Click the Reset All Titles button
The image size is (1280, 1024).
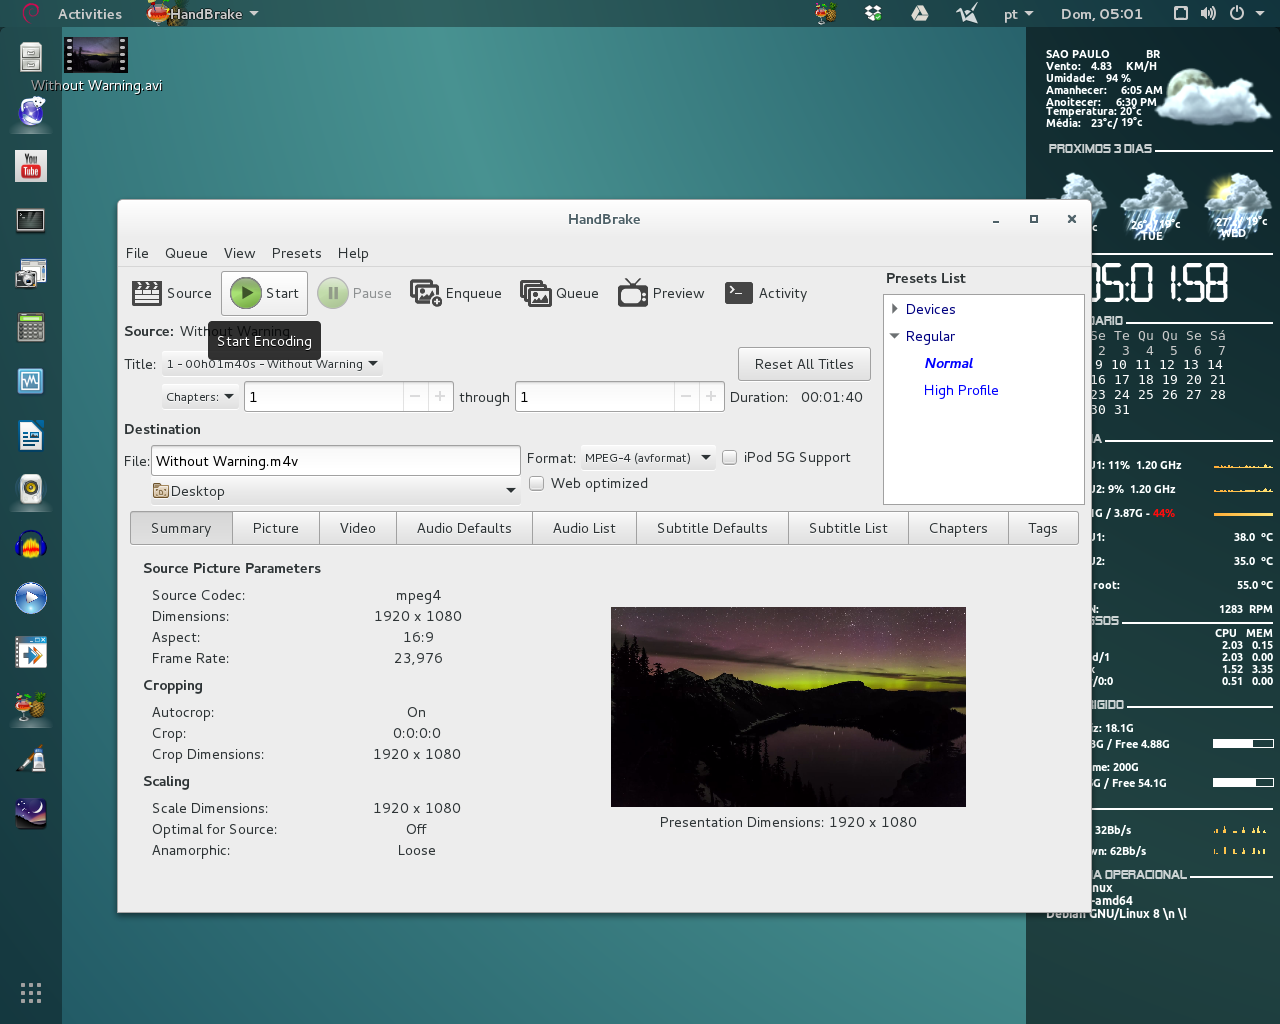804,364
